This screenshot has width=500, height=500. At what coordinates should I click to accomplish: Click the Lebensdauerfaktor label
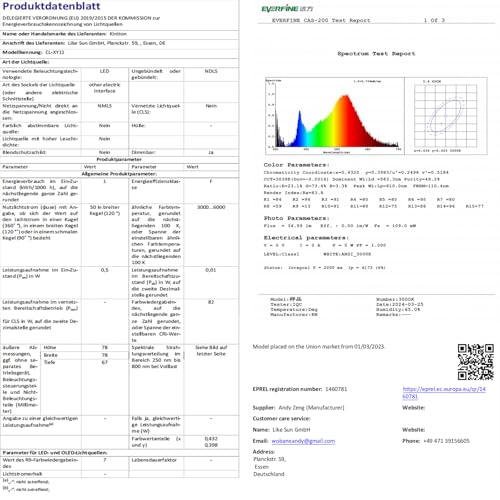click(x=154, y=460)
